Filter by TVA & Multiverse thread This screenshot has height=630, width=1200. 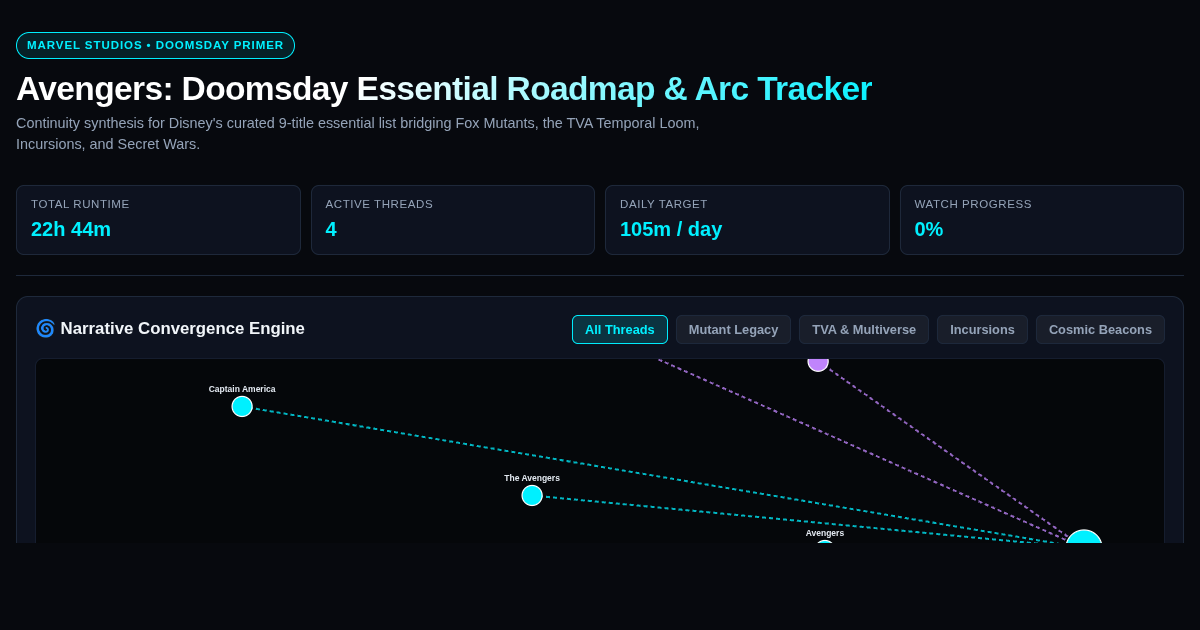pos(864,329)
